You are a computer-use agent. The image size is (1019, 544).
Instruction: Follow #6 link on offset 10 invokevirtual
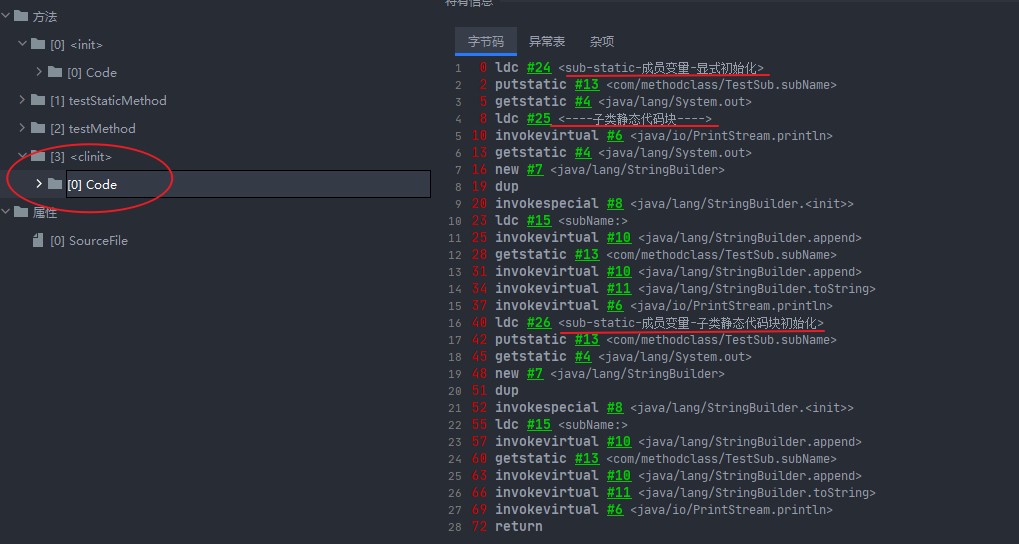click(x=615, y=136)
